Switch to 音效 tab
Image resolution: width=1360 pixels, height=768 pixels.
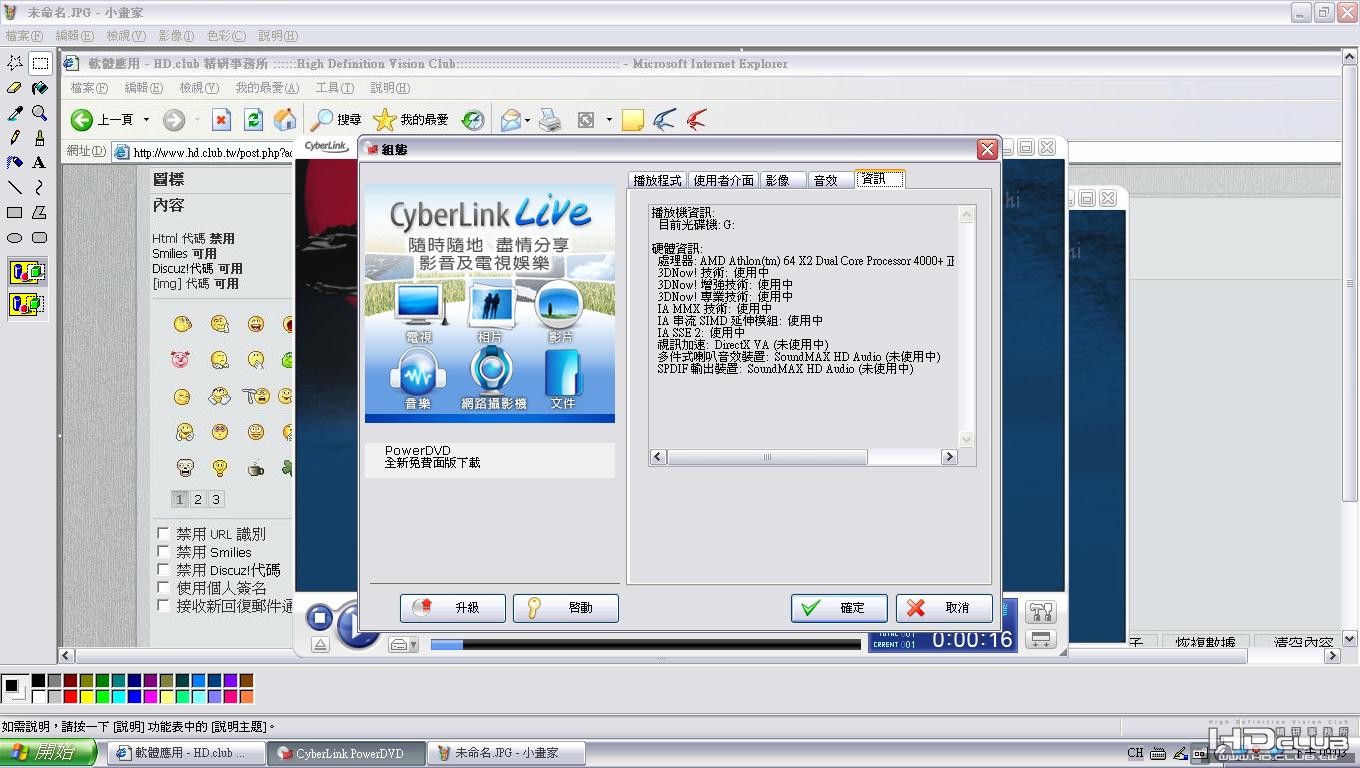pyautogui.click(x=830, y=180)
